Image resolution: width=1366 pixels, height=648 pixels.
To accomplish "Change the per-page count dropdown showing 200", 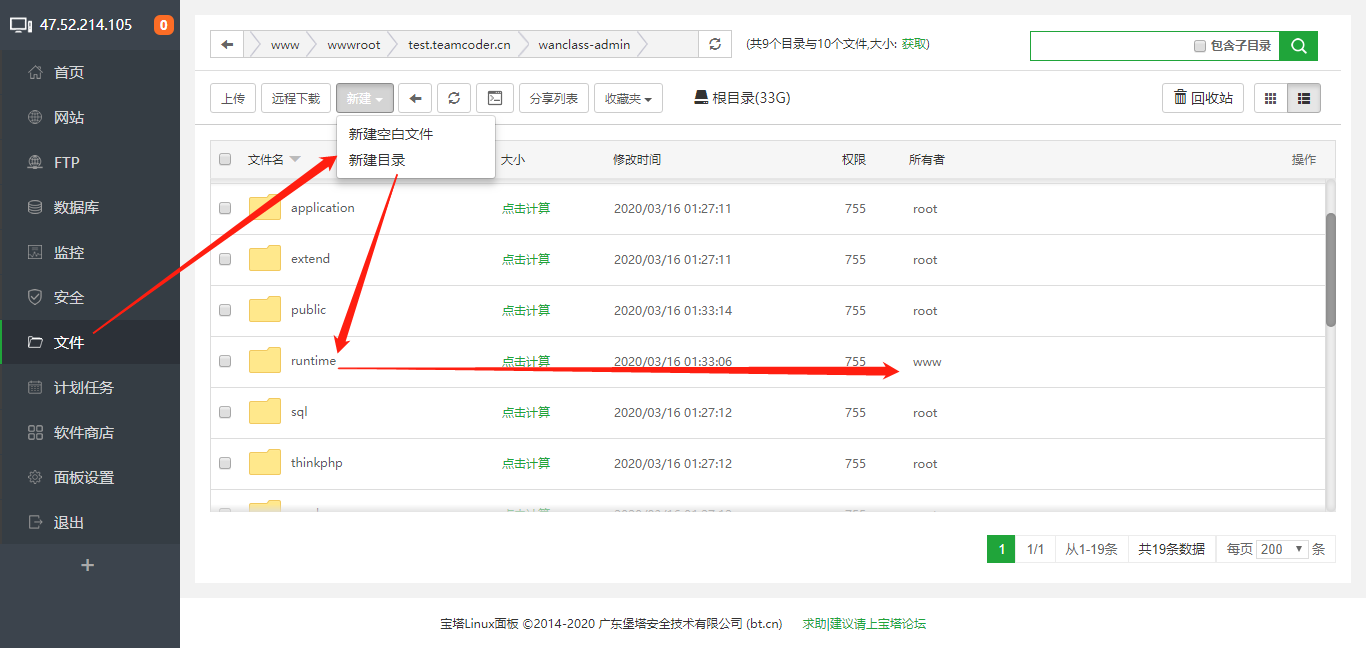I will pos(1282,548).
